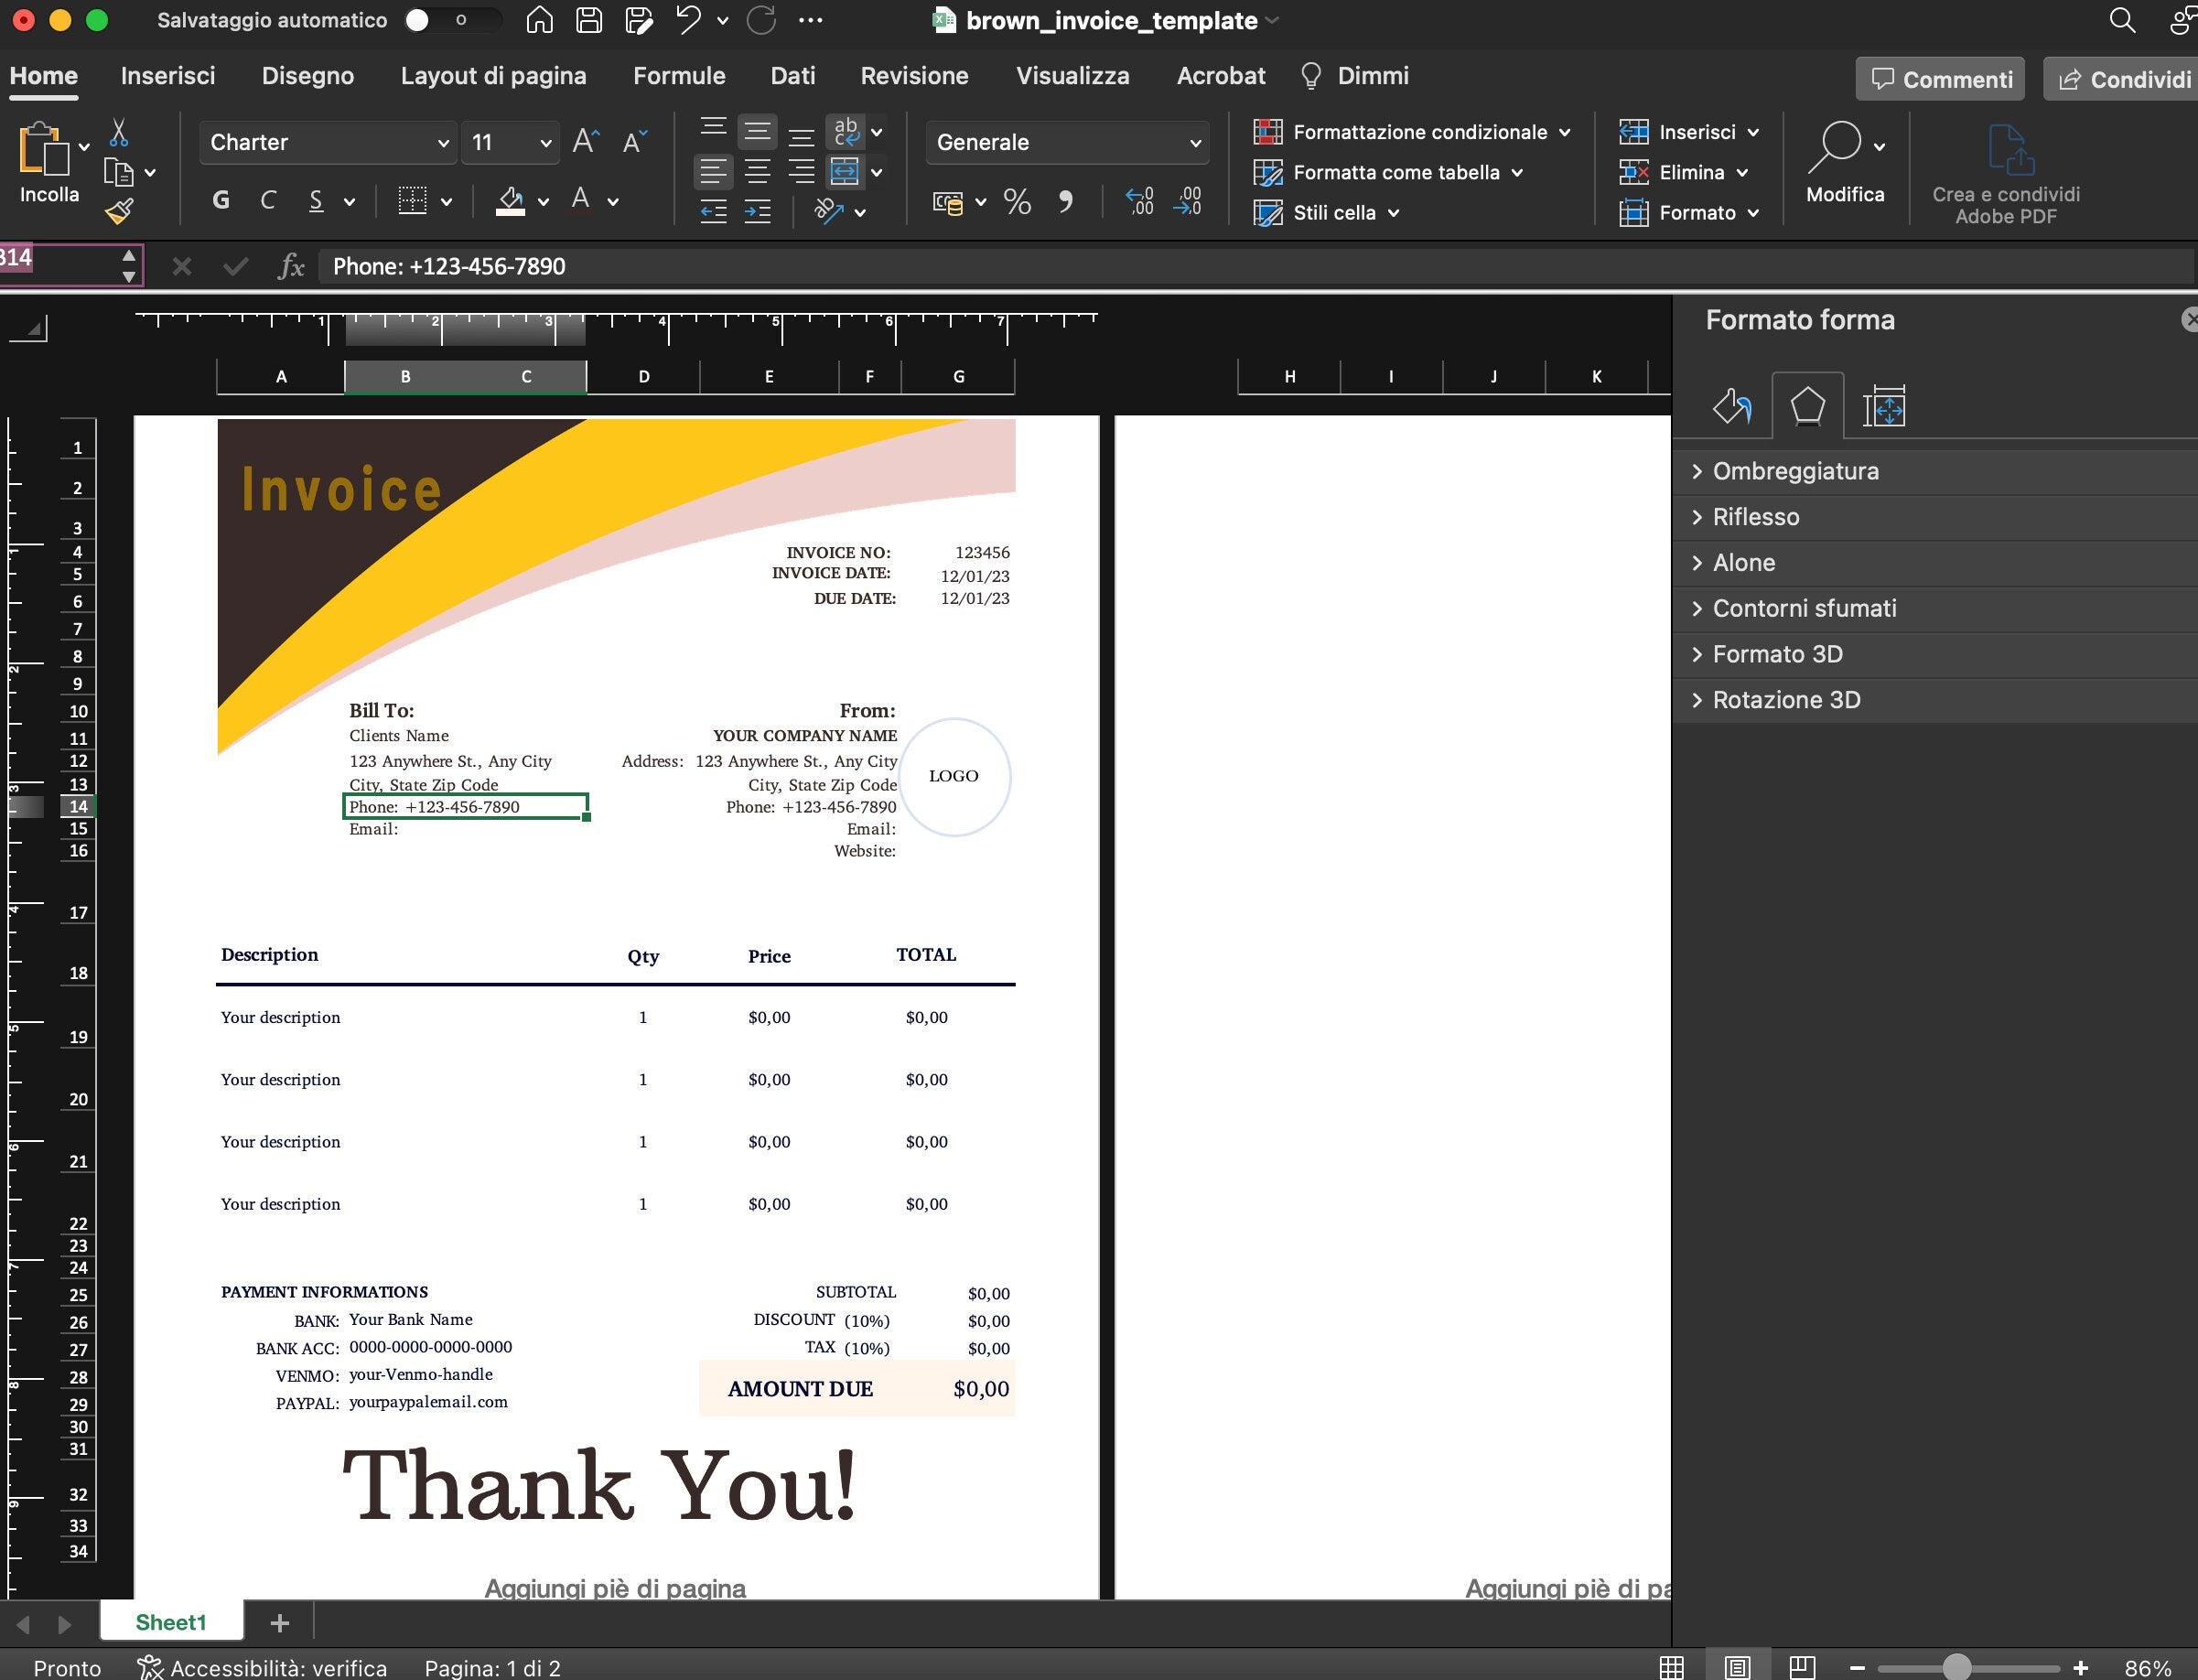
Task: Click the Commenti button
Action: point(1940,79)
